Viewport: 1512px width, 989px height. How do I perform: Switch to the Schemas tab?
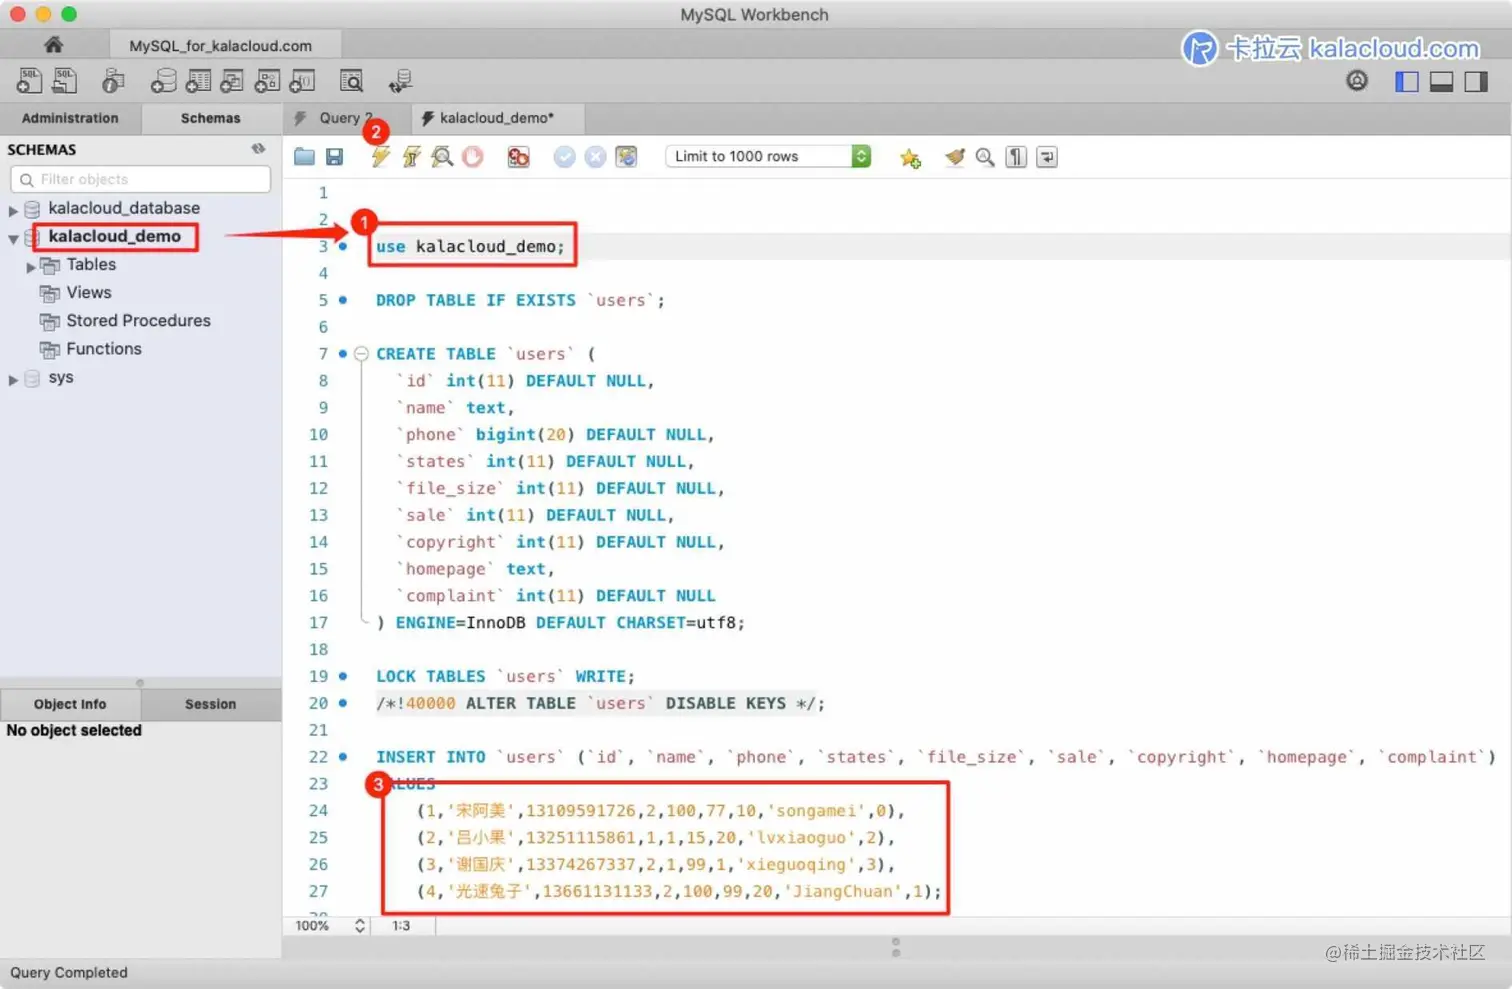click(211, 118)
